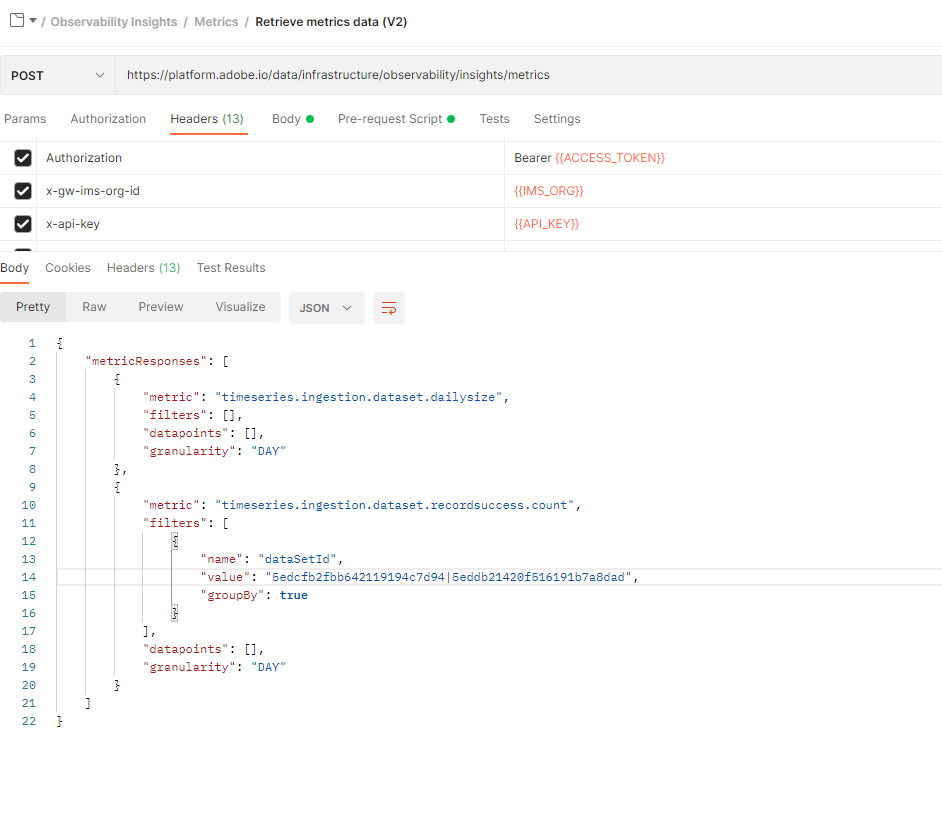Open the POST method dropdown
The width and height of the screenshot is (942, 815).
pos(57,75)
